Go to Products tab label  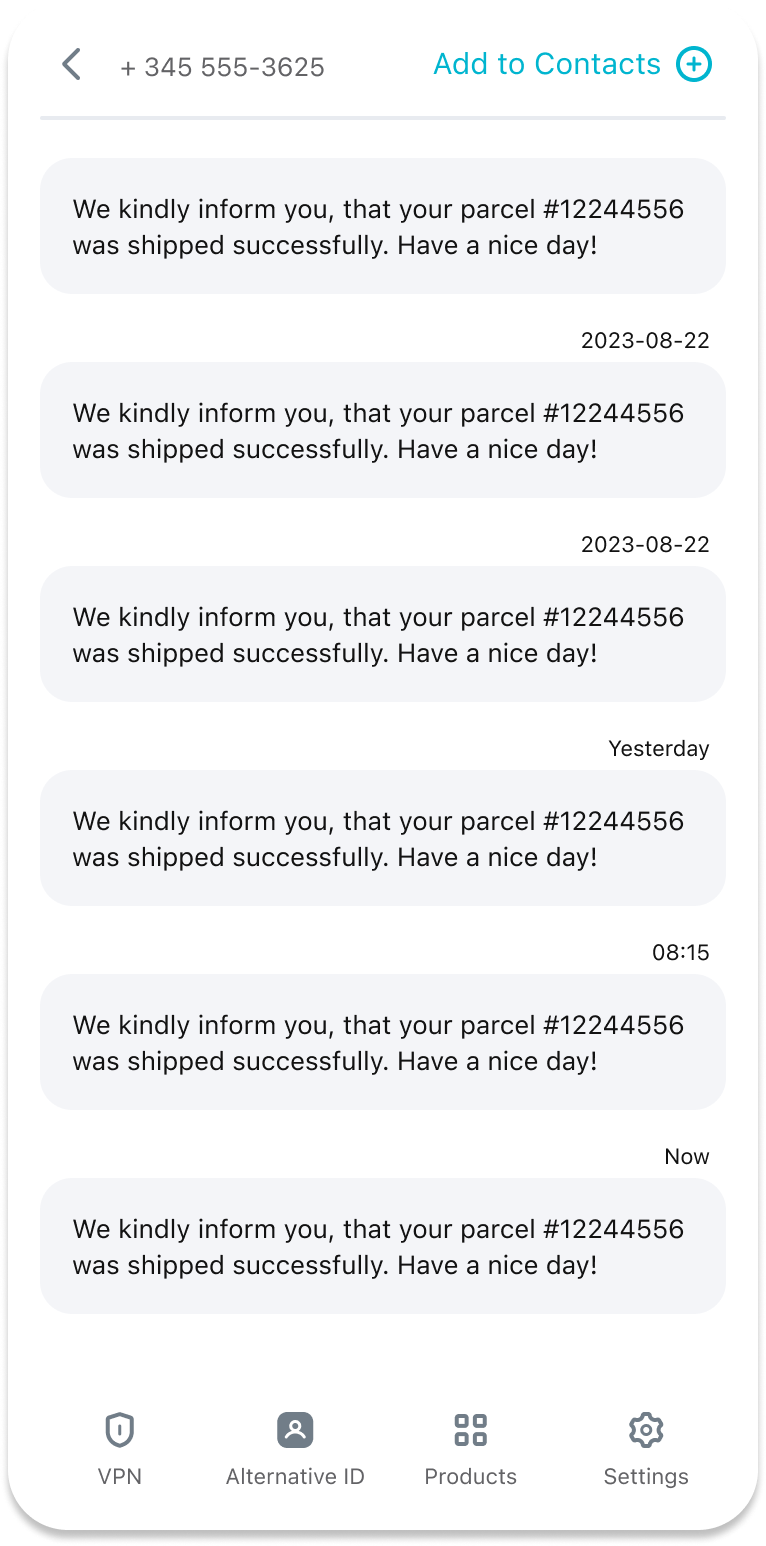[470, 1477]
